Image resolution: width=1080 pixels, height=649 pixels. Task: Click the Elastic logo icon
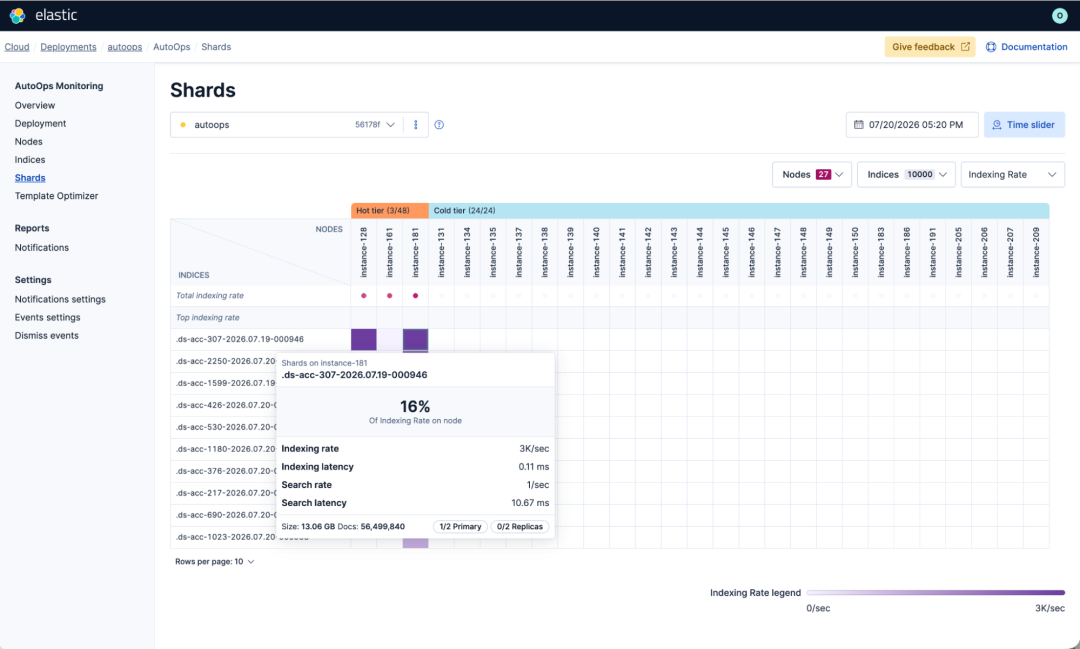point(17,15)
